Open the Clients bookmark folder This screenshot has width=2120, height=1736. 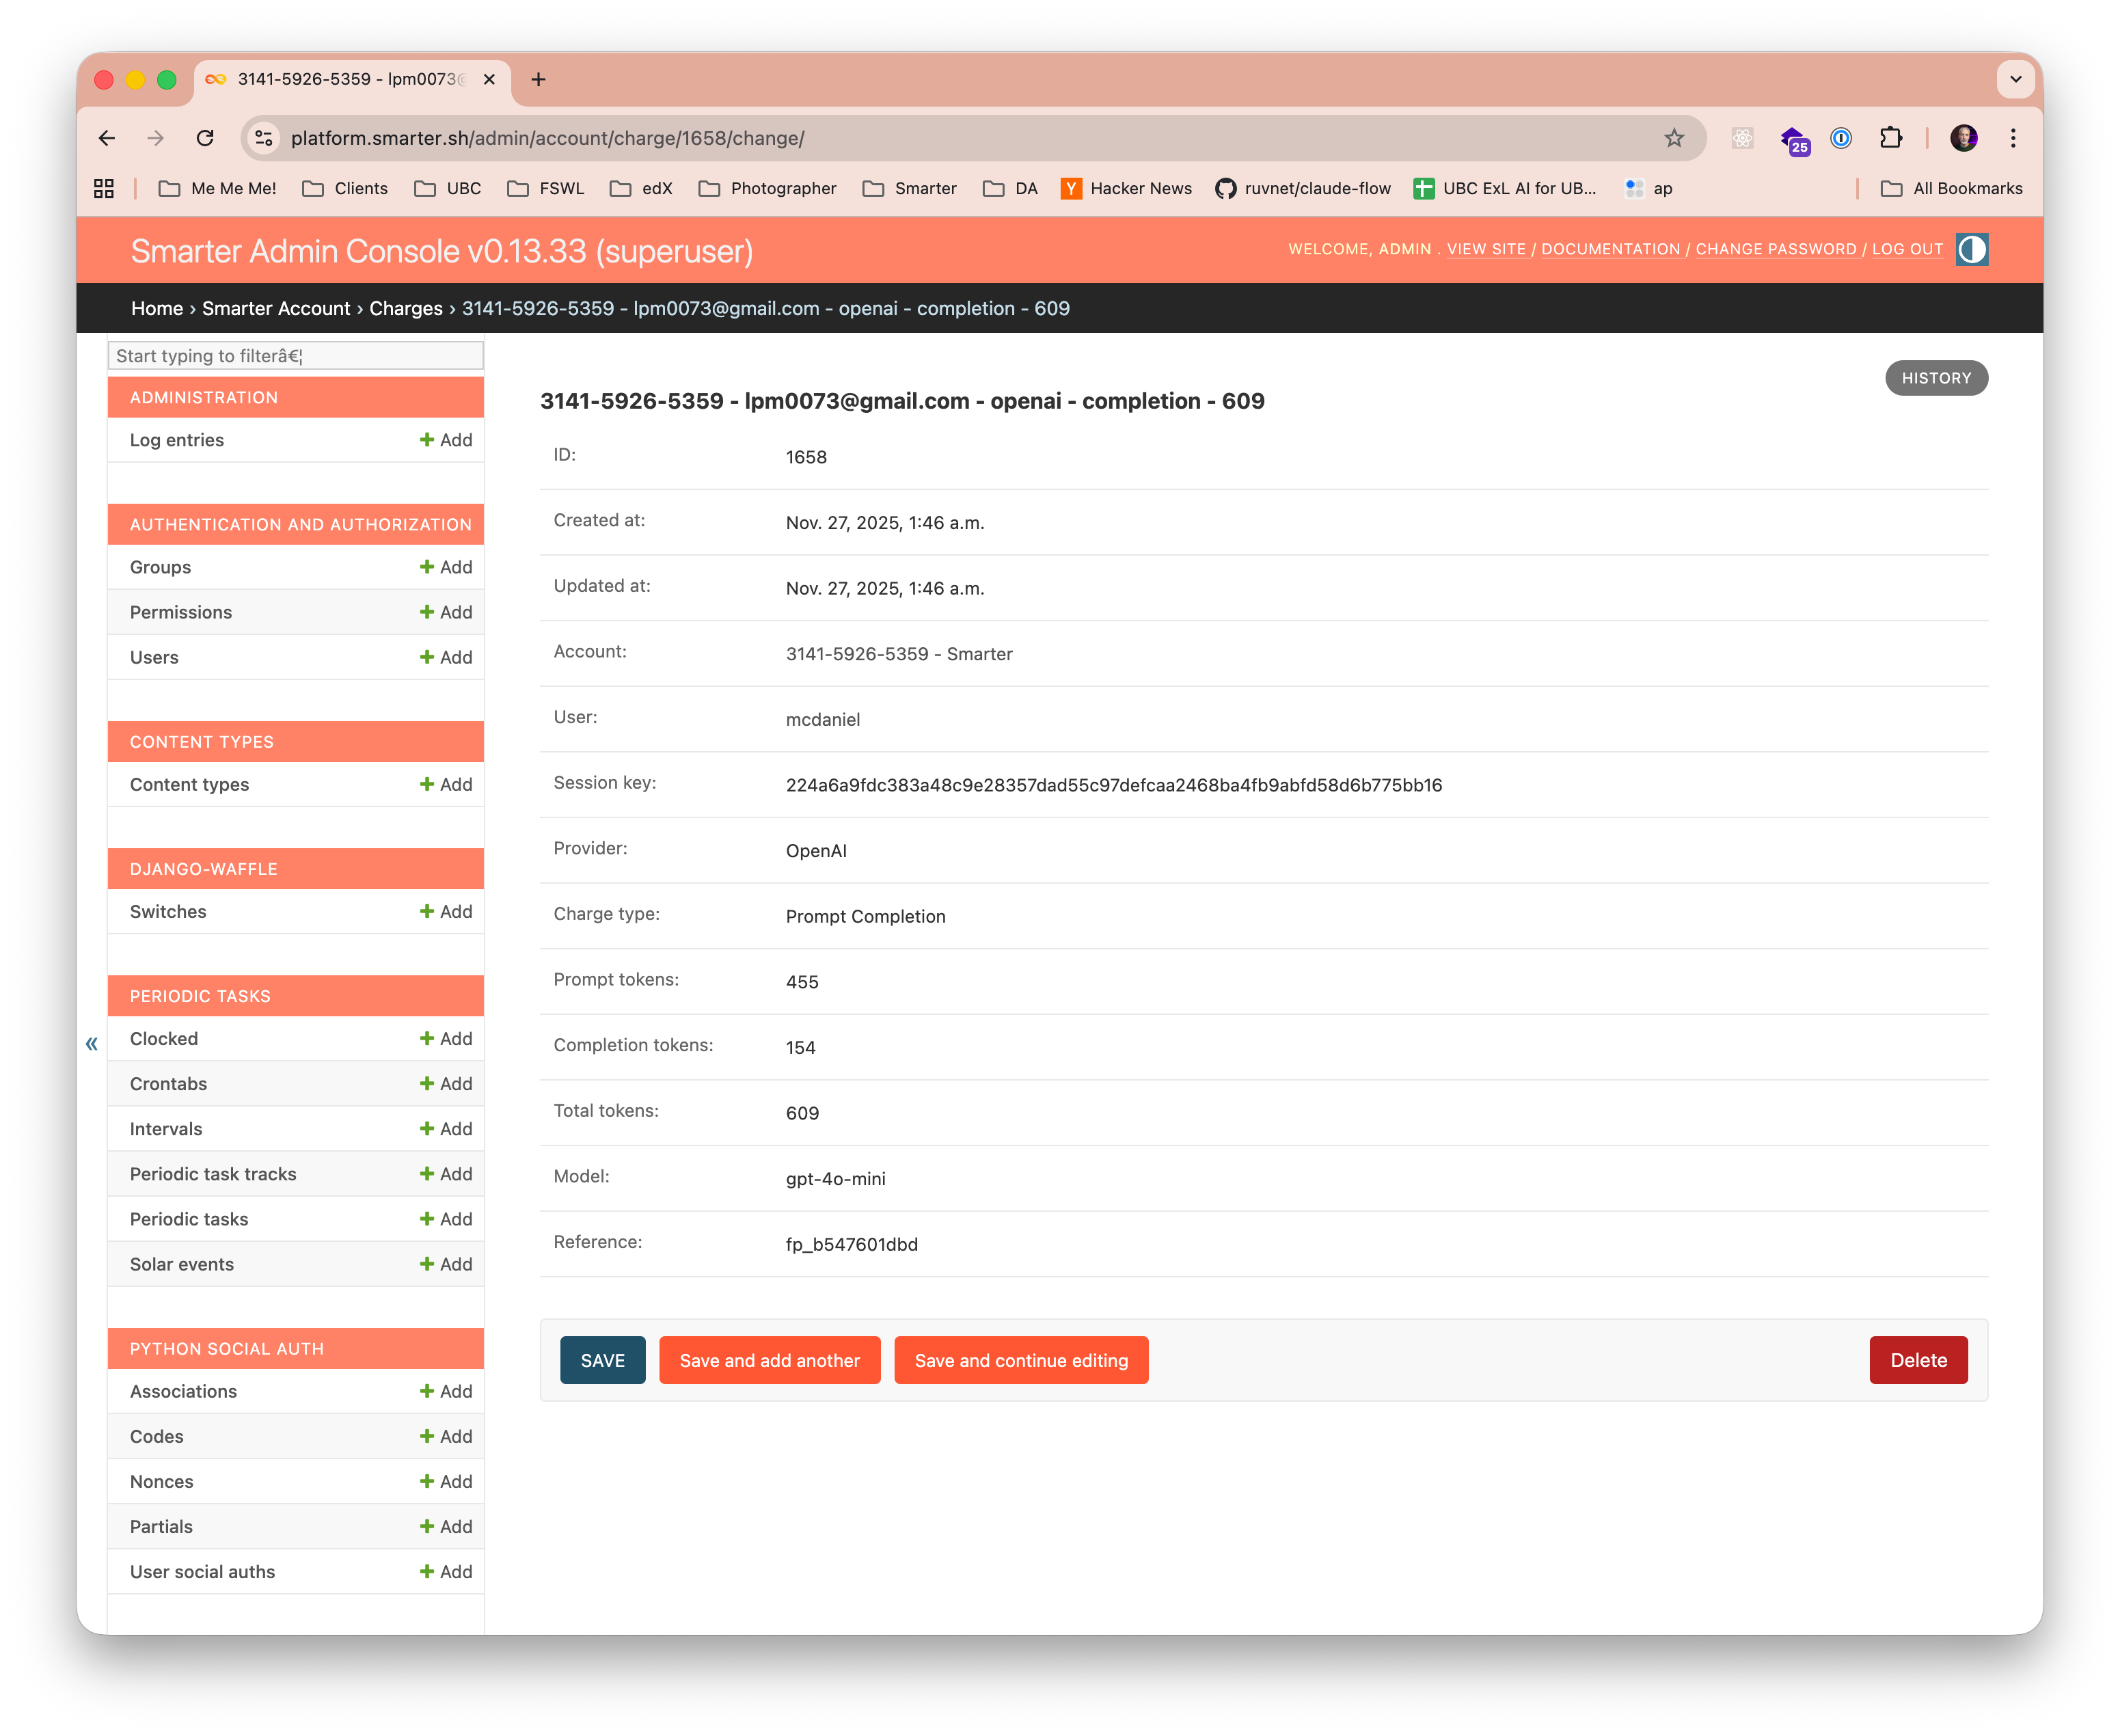(x=345, y=188)
